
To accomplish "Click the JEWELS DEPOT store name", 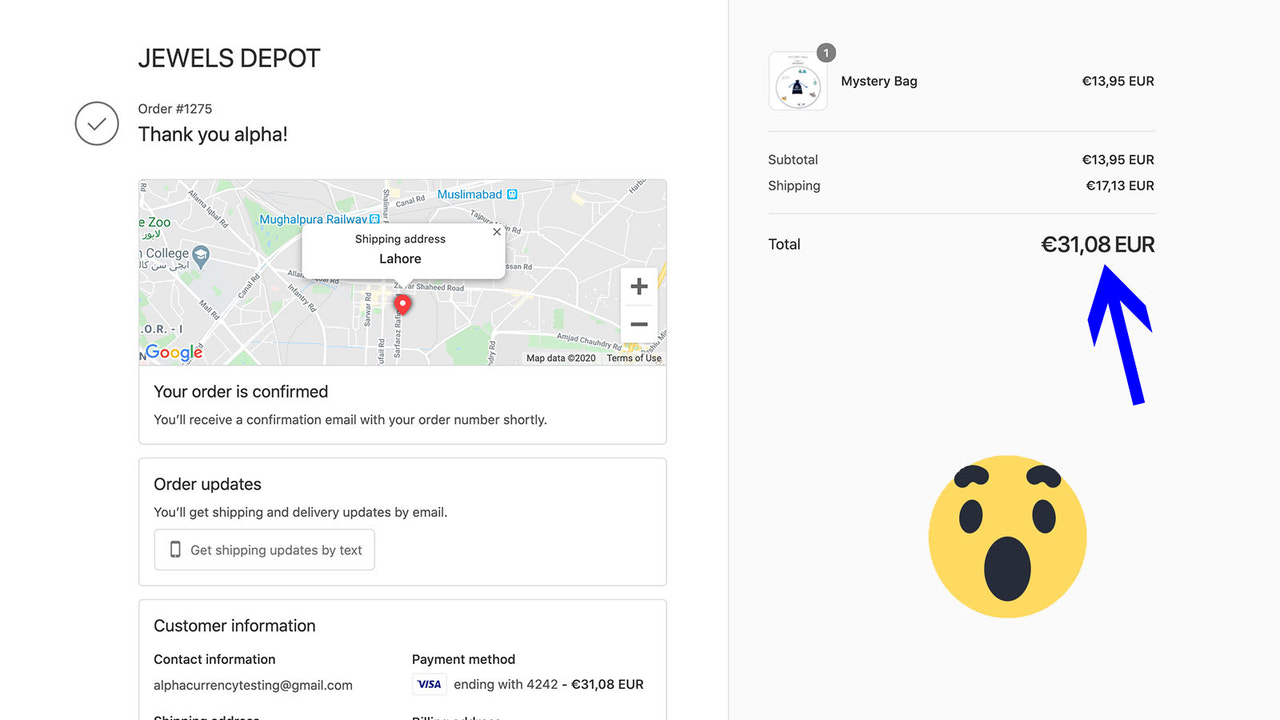I will tap(228, 58).
